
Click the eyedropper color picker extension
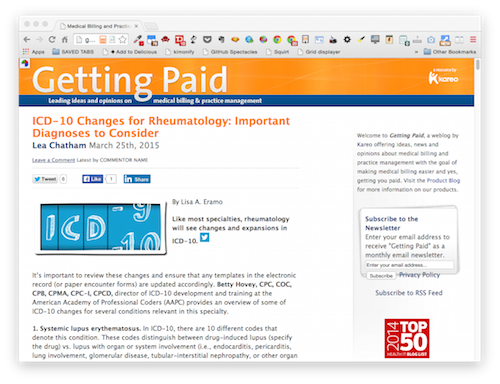(138, 40)
